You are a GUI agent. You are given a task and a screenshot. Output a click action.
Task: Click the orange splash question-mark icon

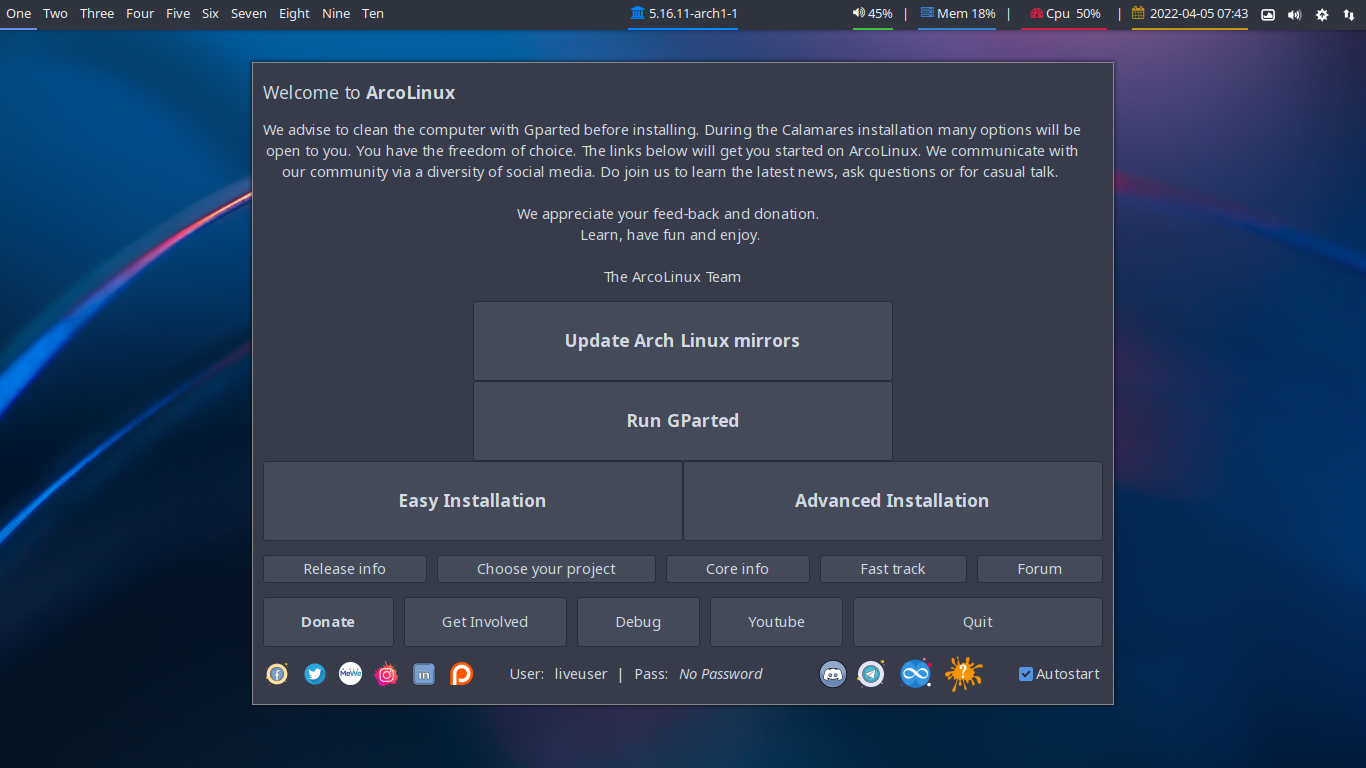click(x=964, y=674)
